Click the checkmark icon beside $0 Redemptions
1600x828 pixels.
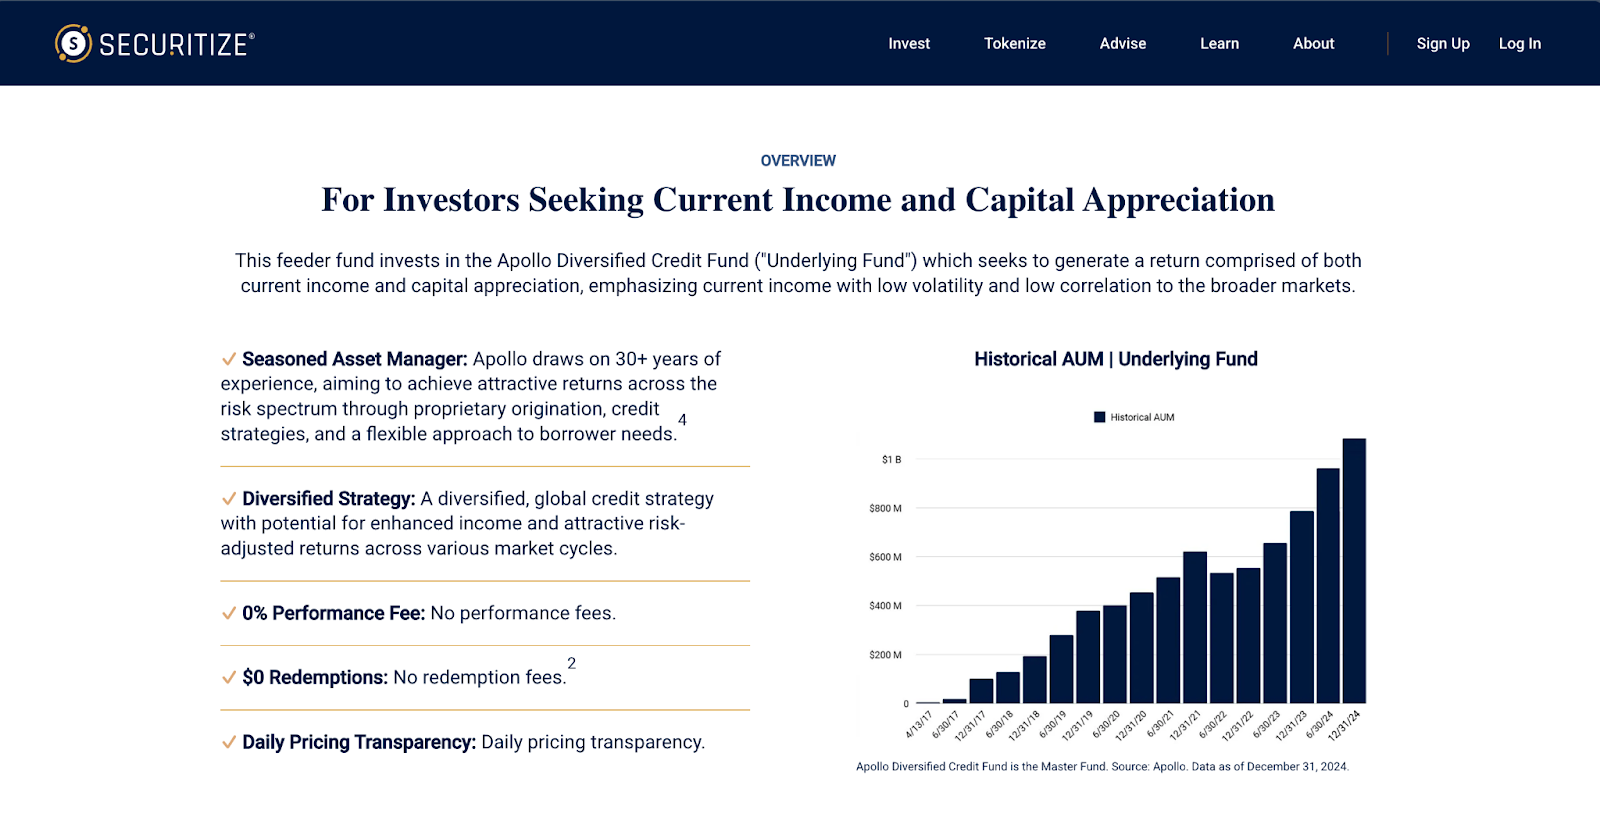point(229,677)
